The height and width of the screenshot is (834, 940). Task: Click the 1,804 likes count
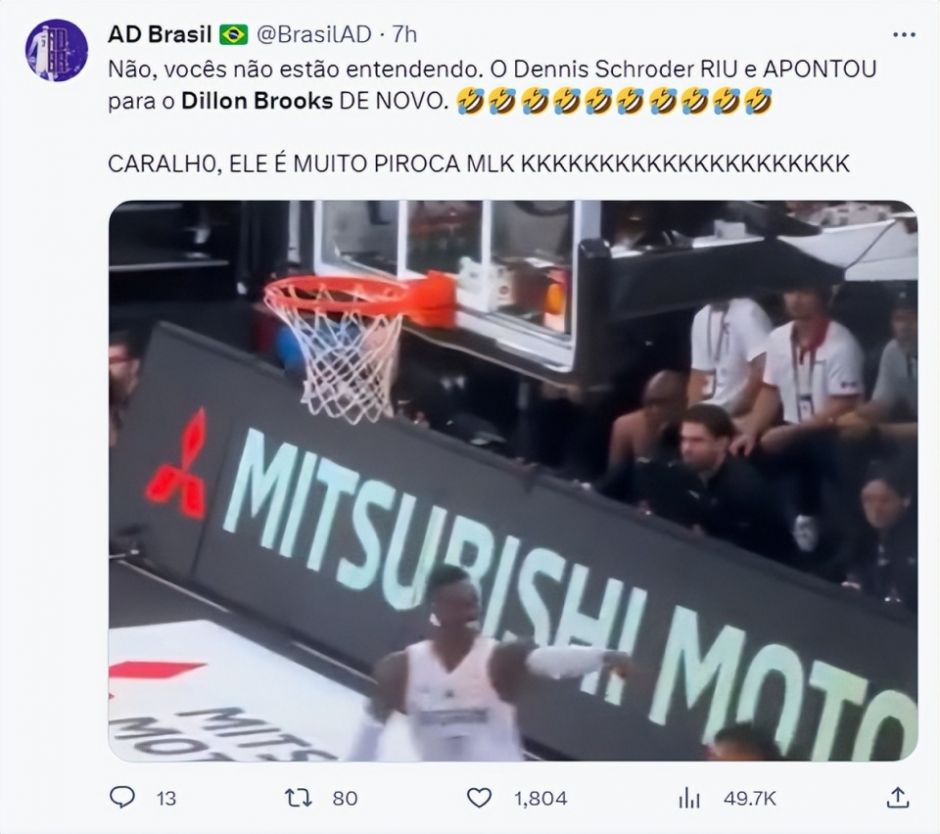click(540, 799)
